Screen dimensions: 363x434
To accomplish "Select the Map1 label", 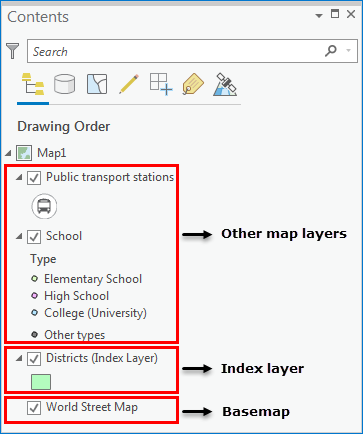I will coord(52,153).
